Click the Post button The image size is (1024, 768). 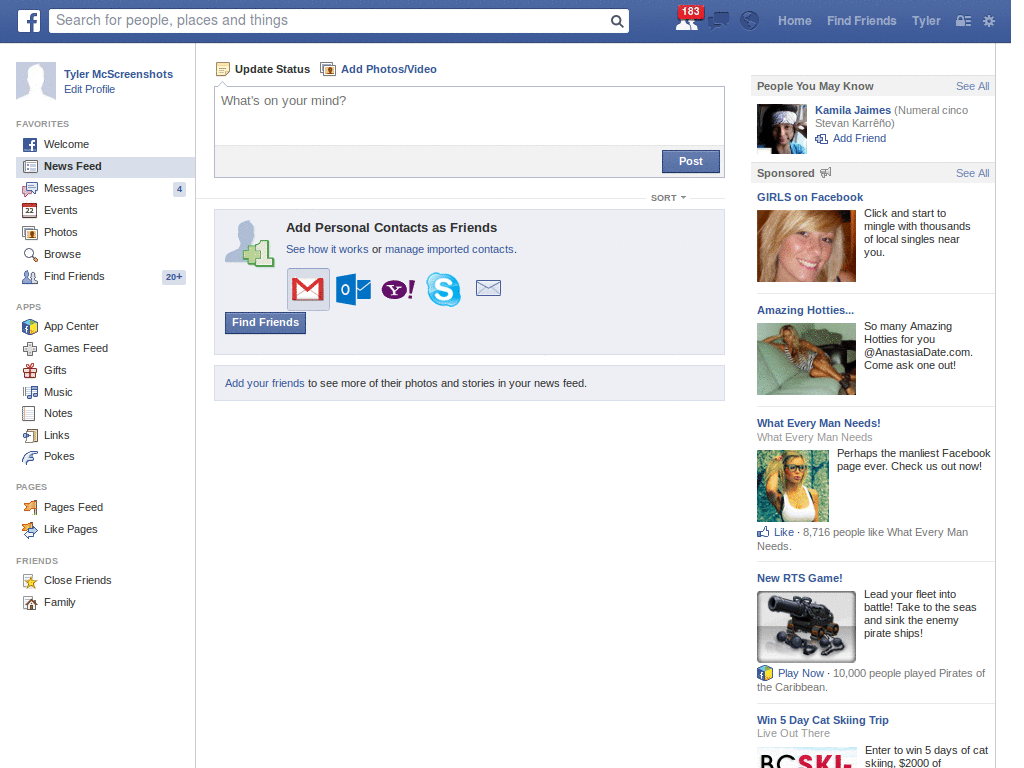(x=690, y=161)
